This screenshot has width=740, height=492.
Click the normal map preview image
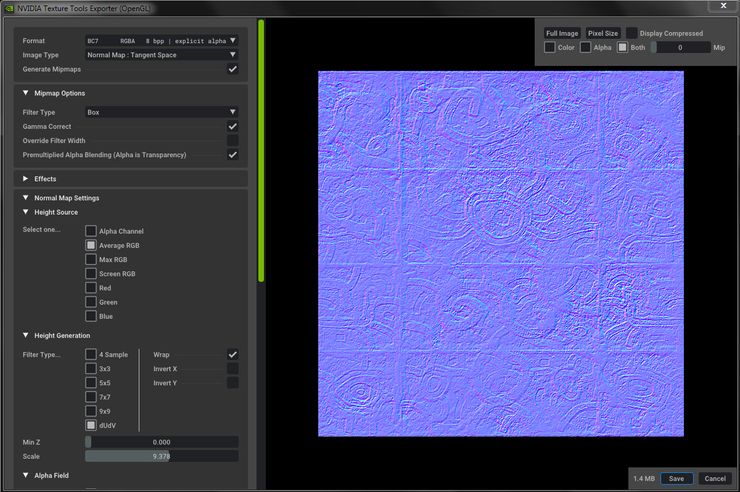pos(500,253)
